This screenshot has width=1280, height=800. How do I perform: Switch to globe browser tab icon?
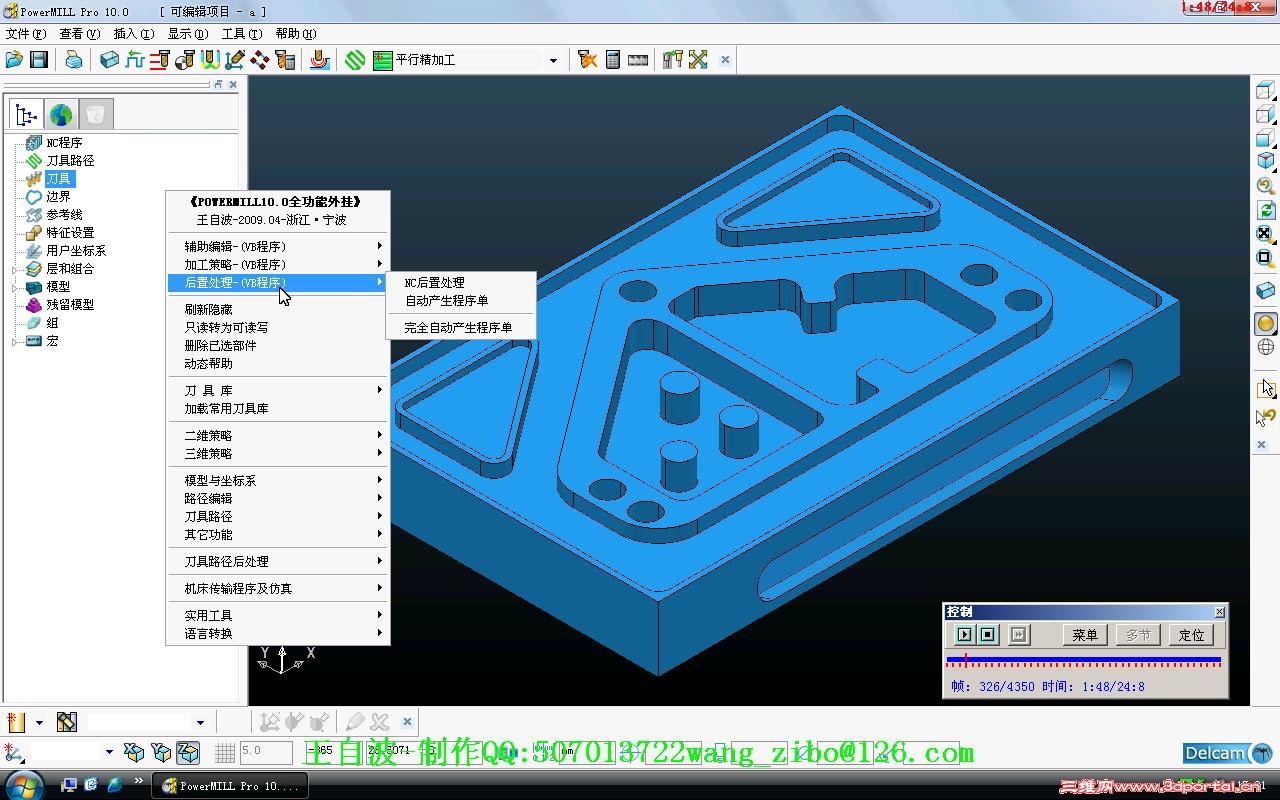[x=61, y=114]
